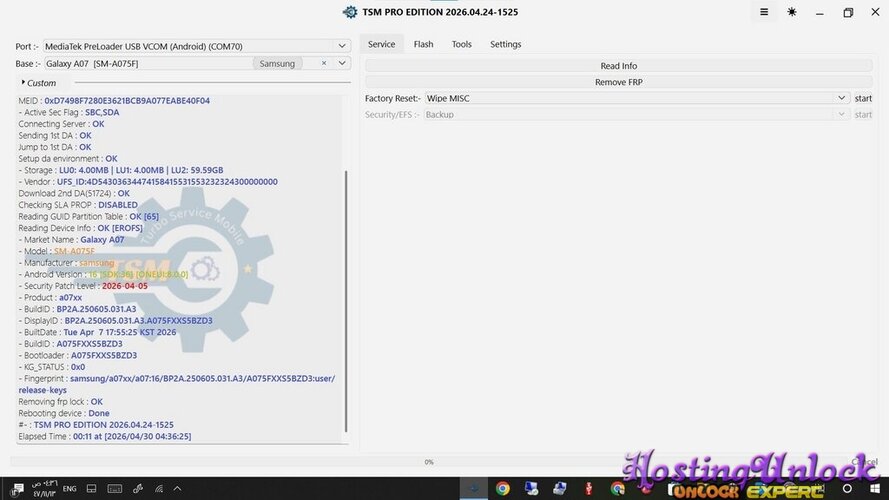Click the 'Product : a07xx' log line
Screen dimensions: 889x500
[50, 298]
